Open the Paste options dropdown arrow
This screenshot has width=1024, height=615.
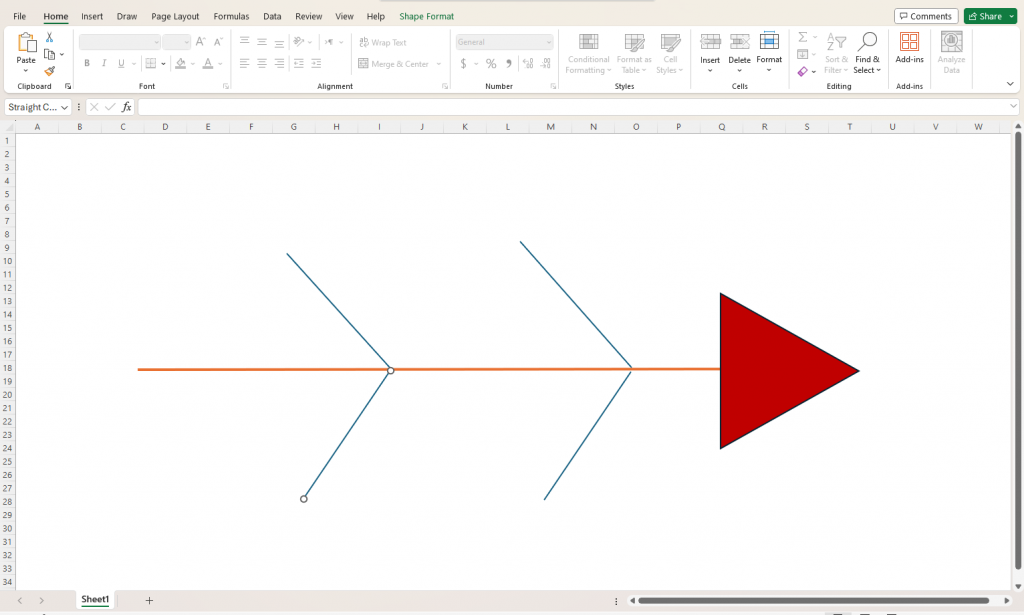pyautogui.click(x=26, y=71)
